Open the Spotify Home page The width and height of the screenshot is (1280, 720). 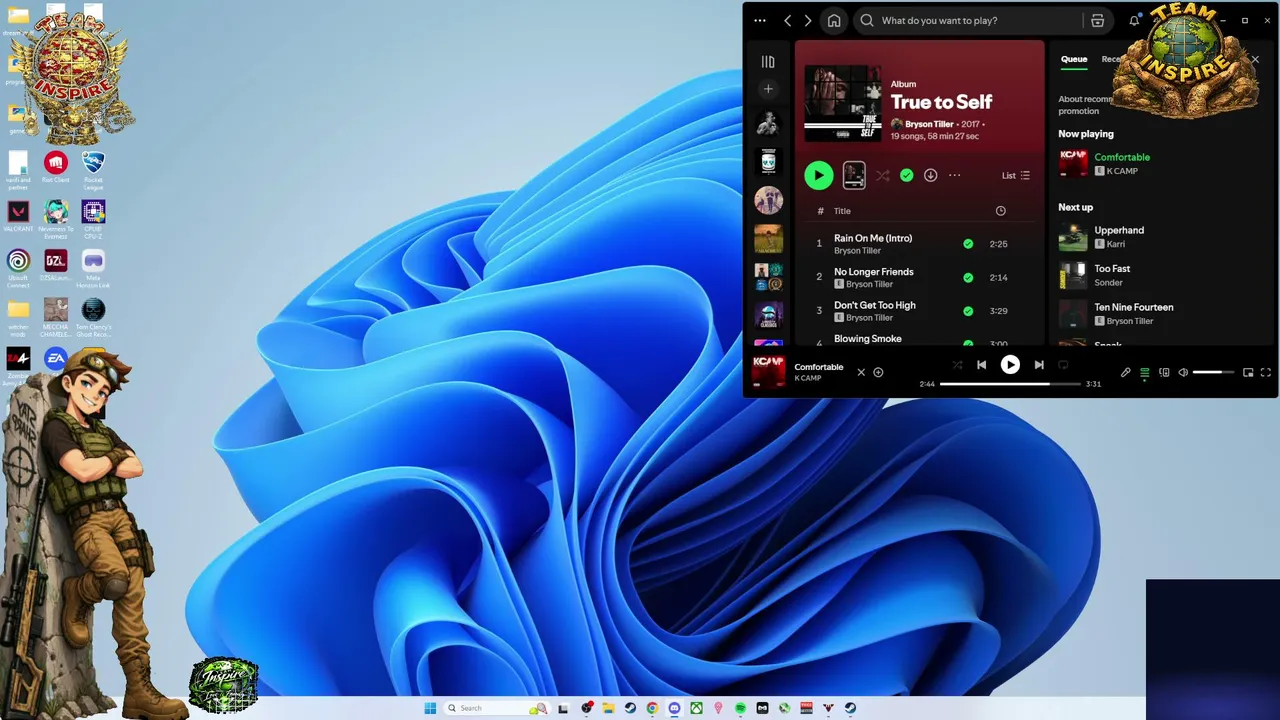click(834, 21)
